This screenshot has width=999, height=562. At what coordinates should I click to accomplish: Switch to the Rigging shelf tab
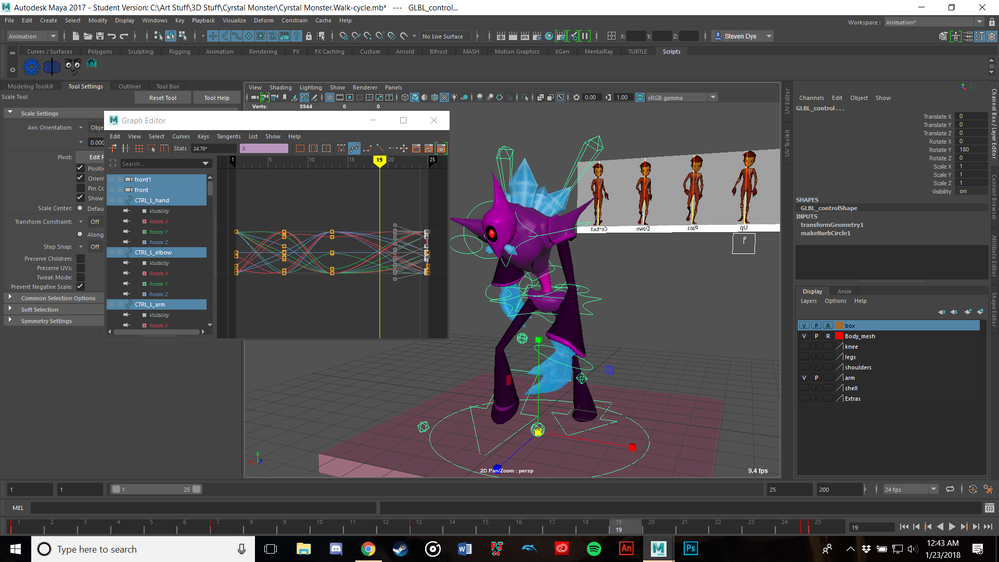(x=180, y=52)
